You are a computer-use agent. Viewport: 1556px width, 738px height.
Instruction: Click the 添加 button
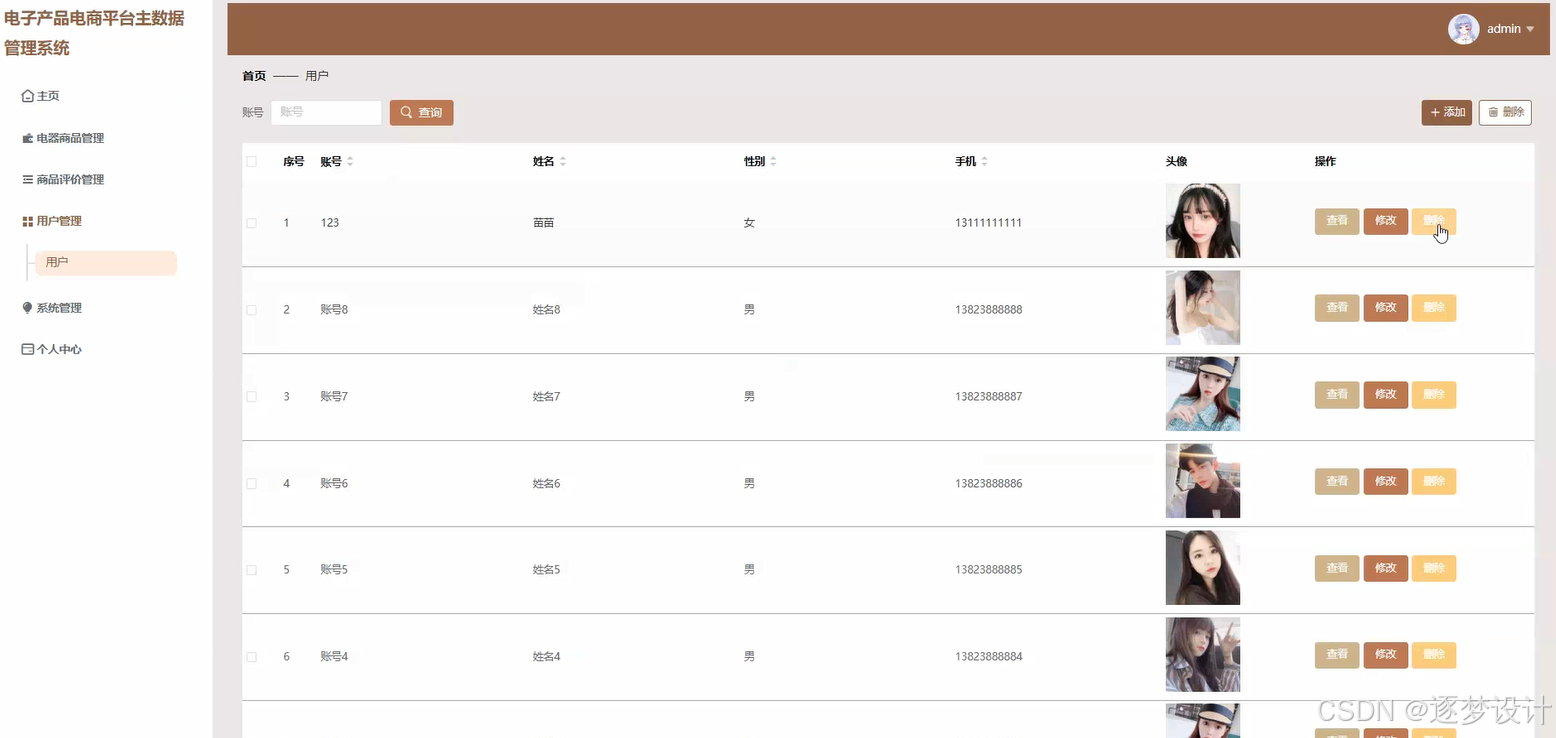pyautogui.click(x=1447, y=113)
